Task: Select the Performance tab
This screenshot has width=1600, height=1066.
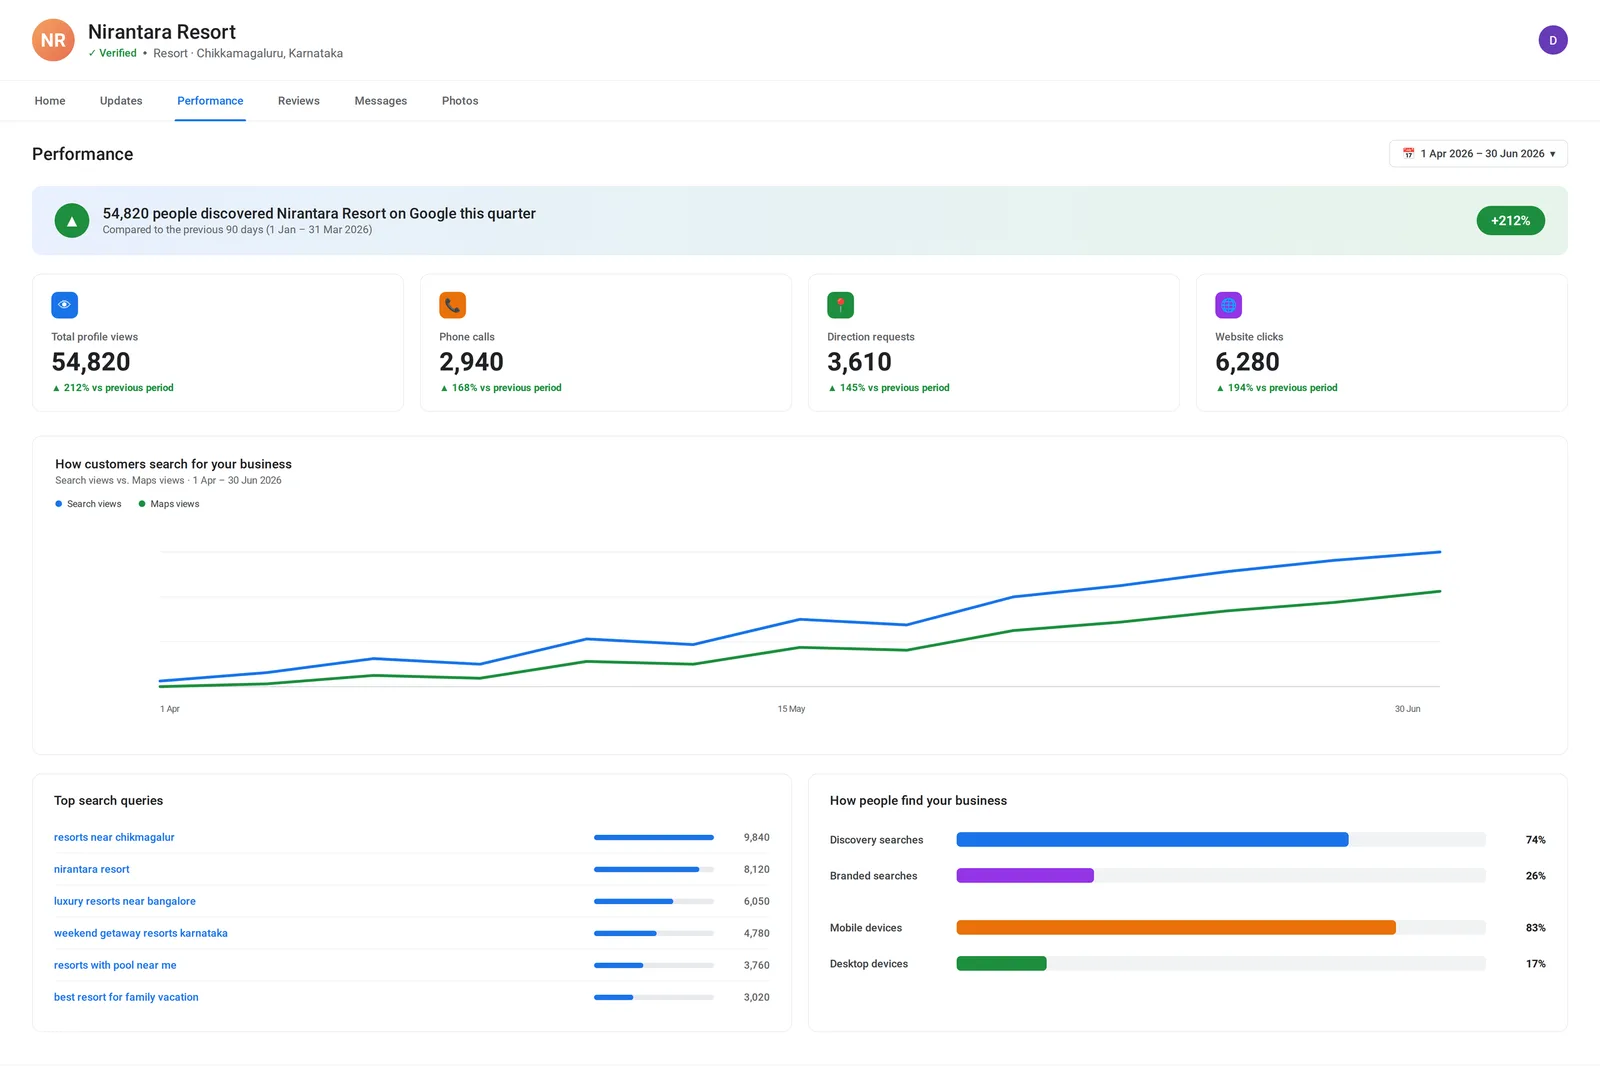Action: click(210, 101)
